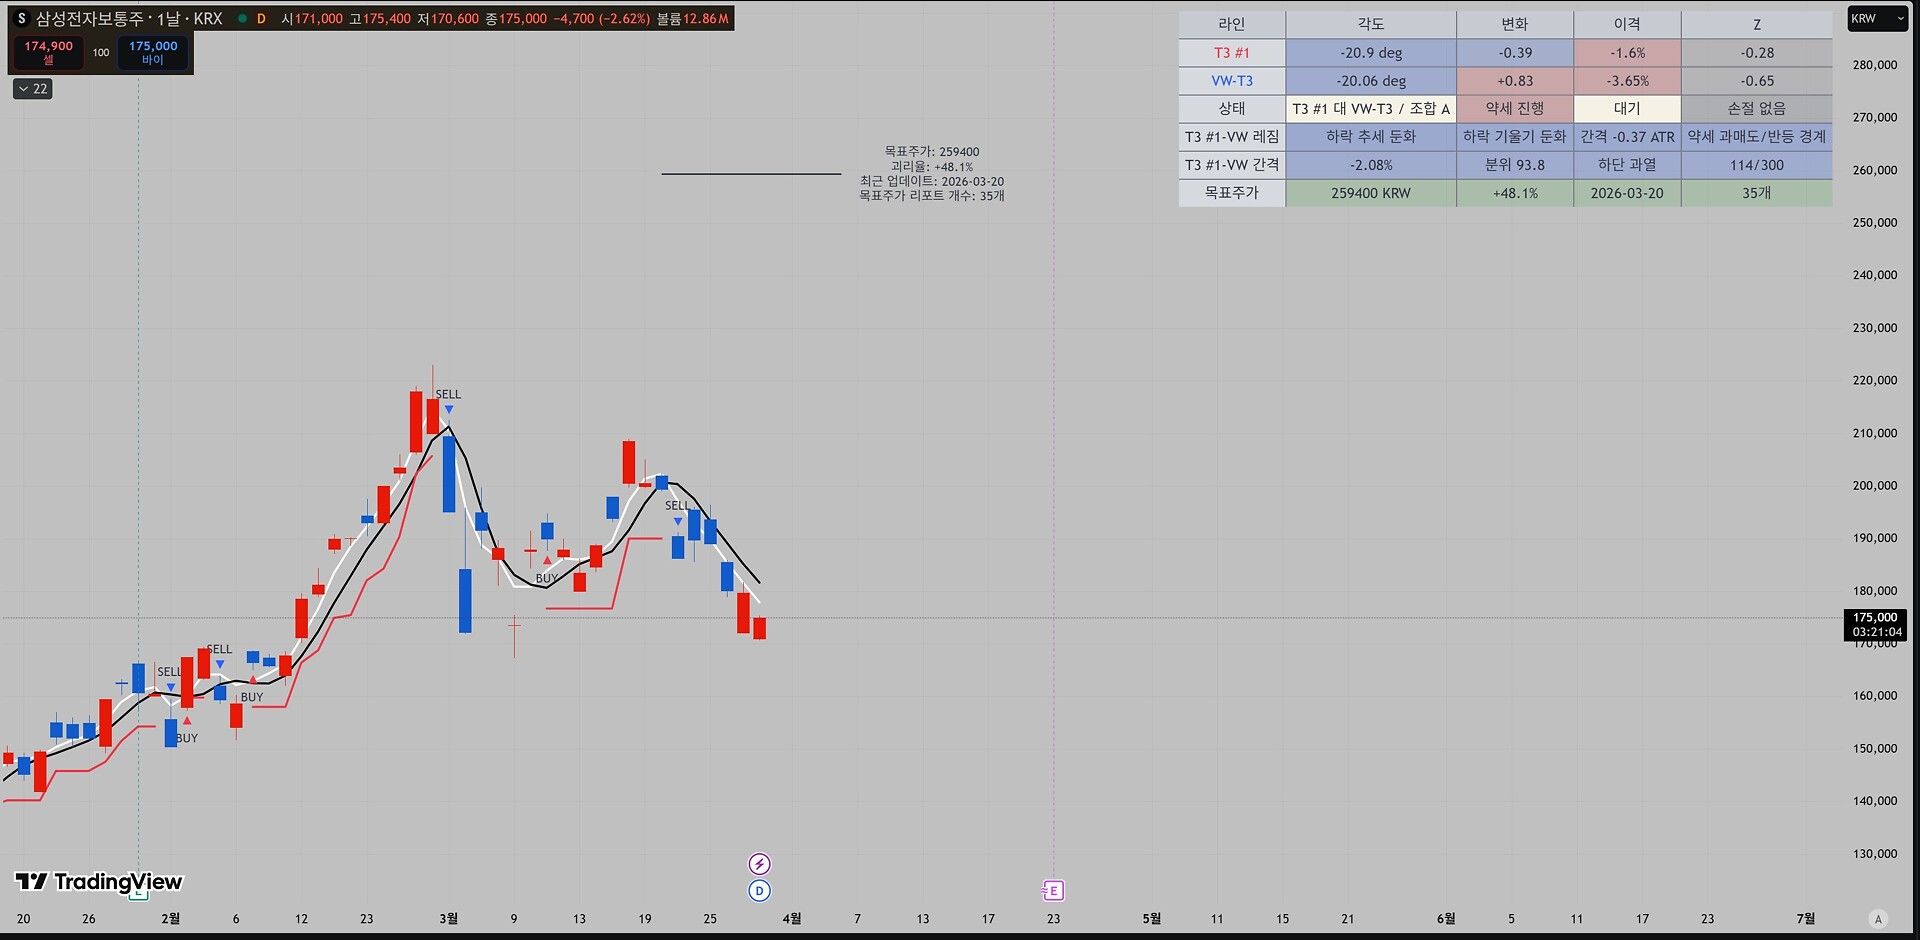Click the '-2.08%' gap cell
Viewport: 1920px width, 940px height.
(1371, 165)
